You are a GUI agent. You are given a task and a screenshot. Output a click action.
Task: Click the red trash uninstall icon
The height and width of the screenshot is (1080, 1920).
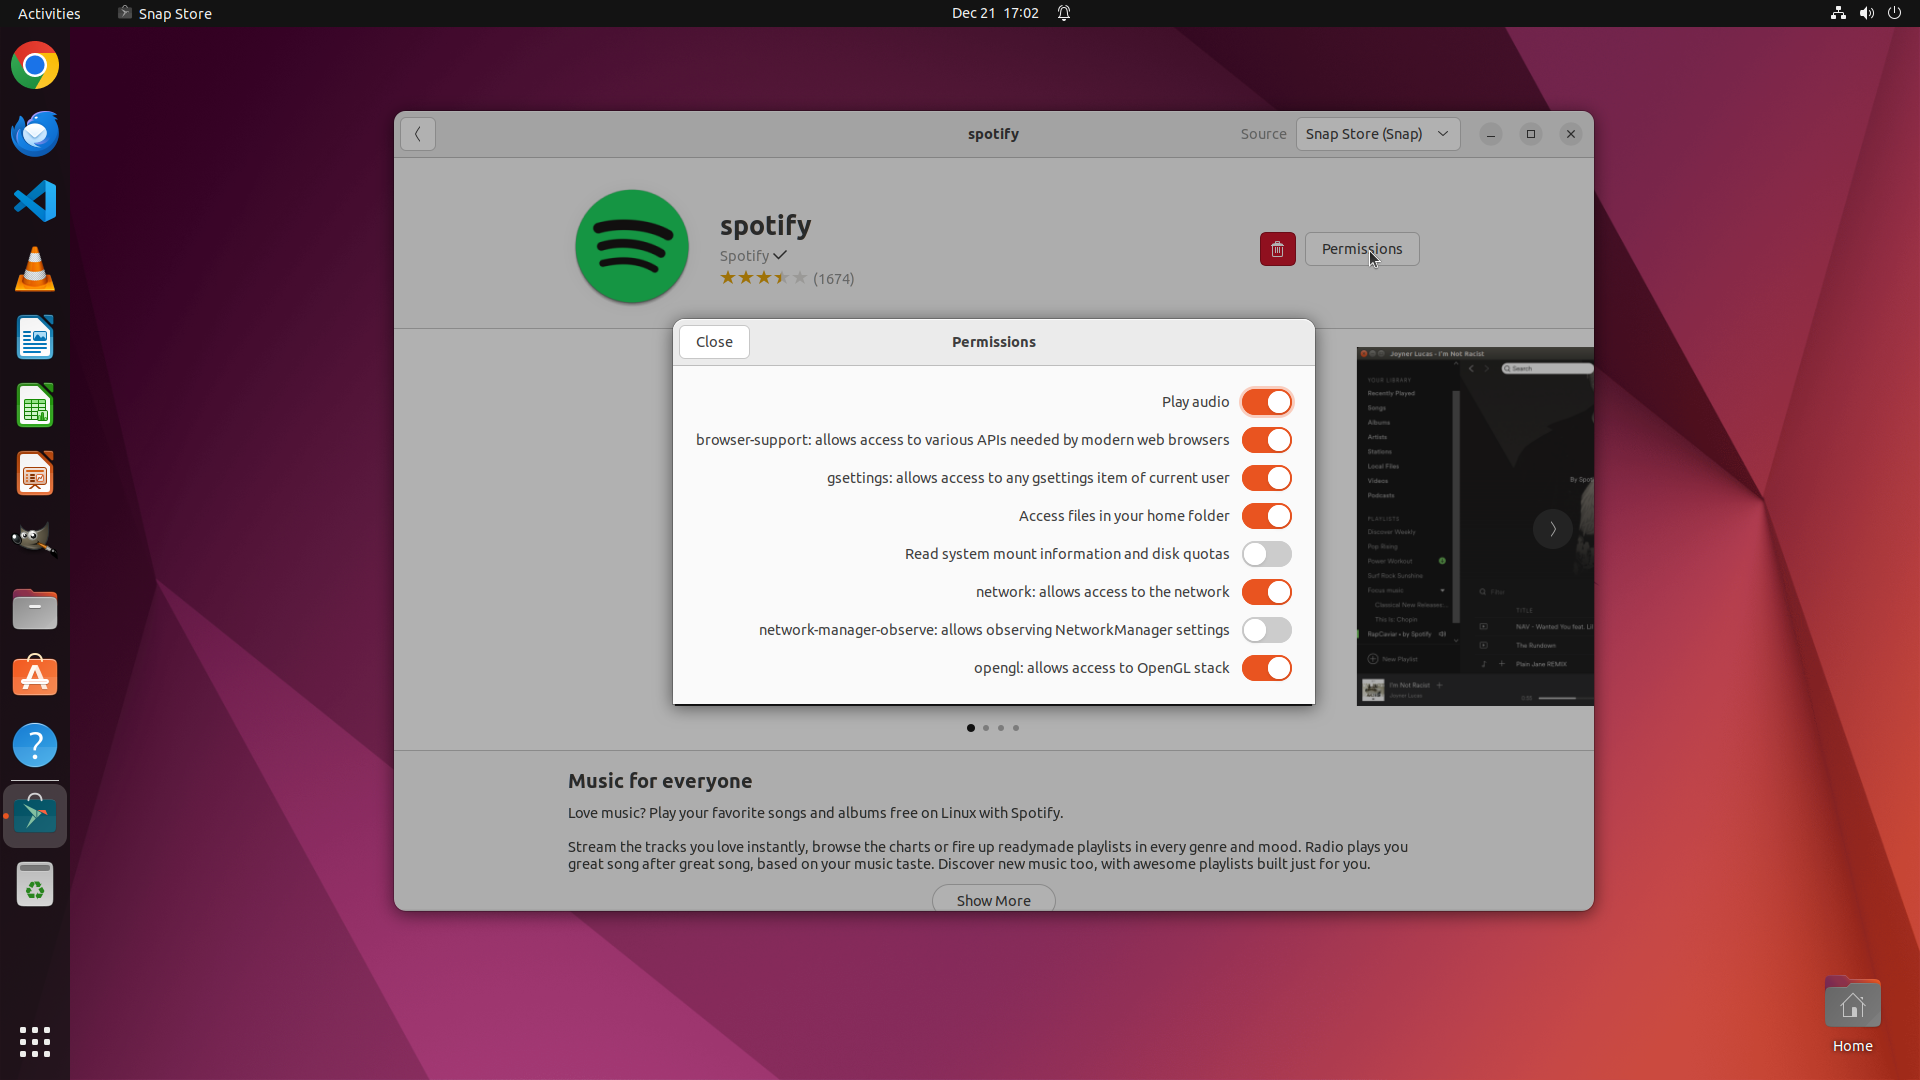1277,249
